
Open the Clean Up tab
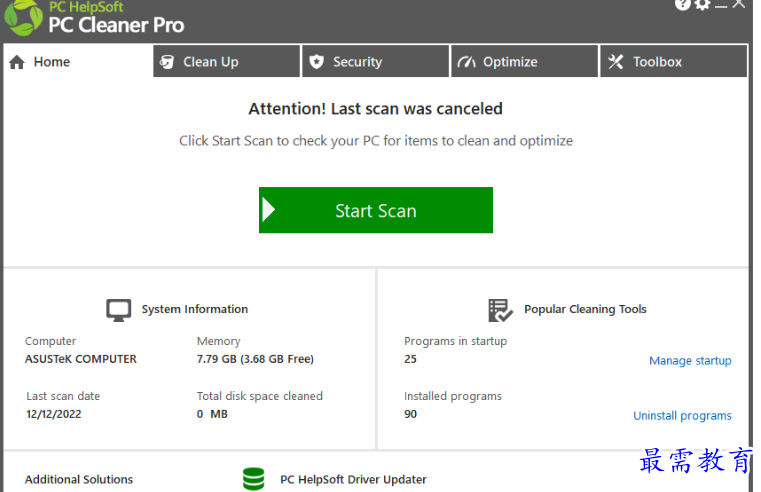[x=227, y=62]
